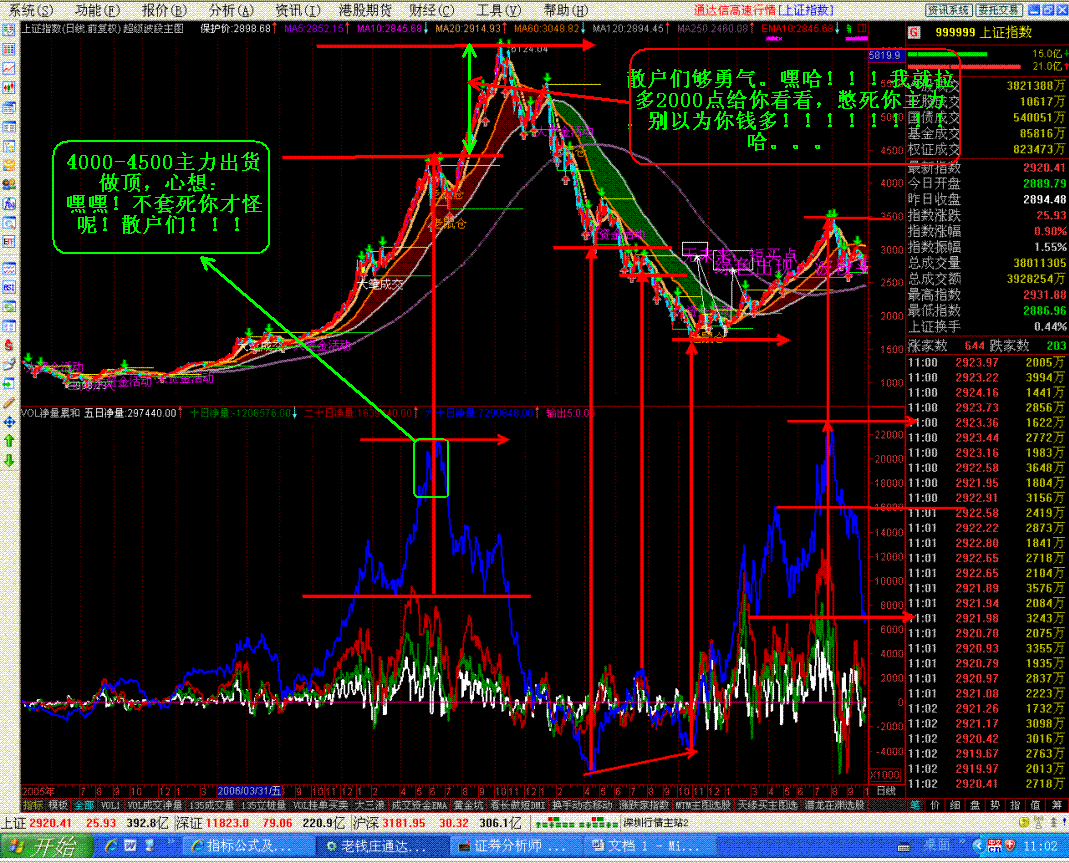Click the two-people users icon in sidebar
1069x863 pixels.
tap(9, 184)
